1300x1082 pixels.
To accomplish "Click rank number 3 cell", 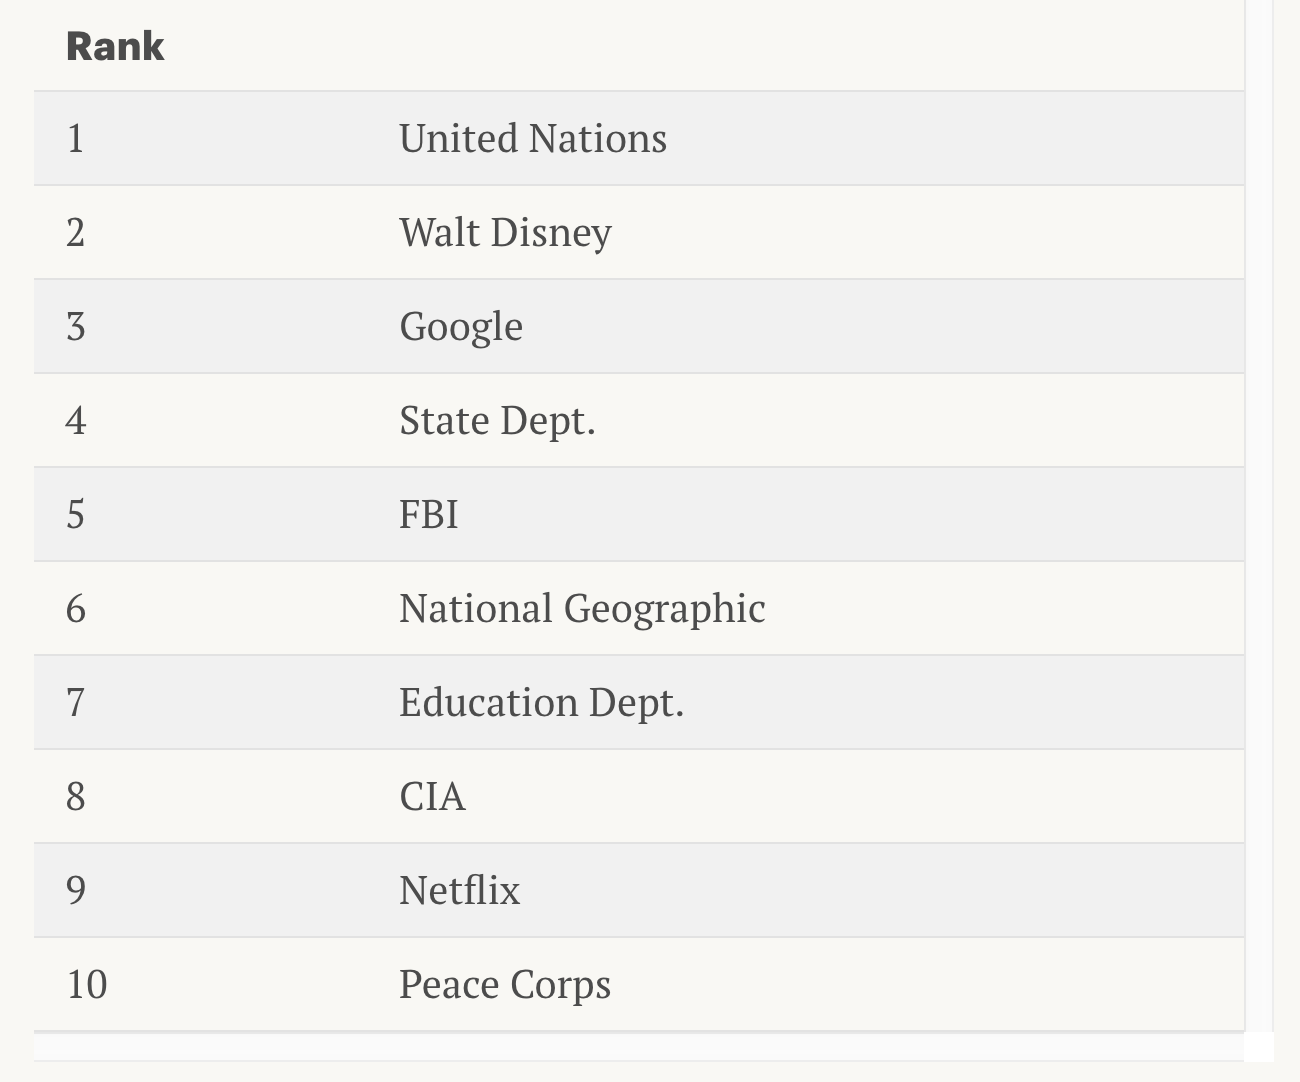I will 75,327.
